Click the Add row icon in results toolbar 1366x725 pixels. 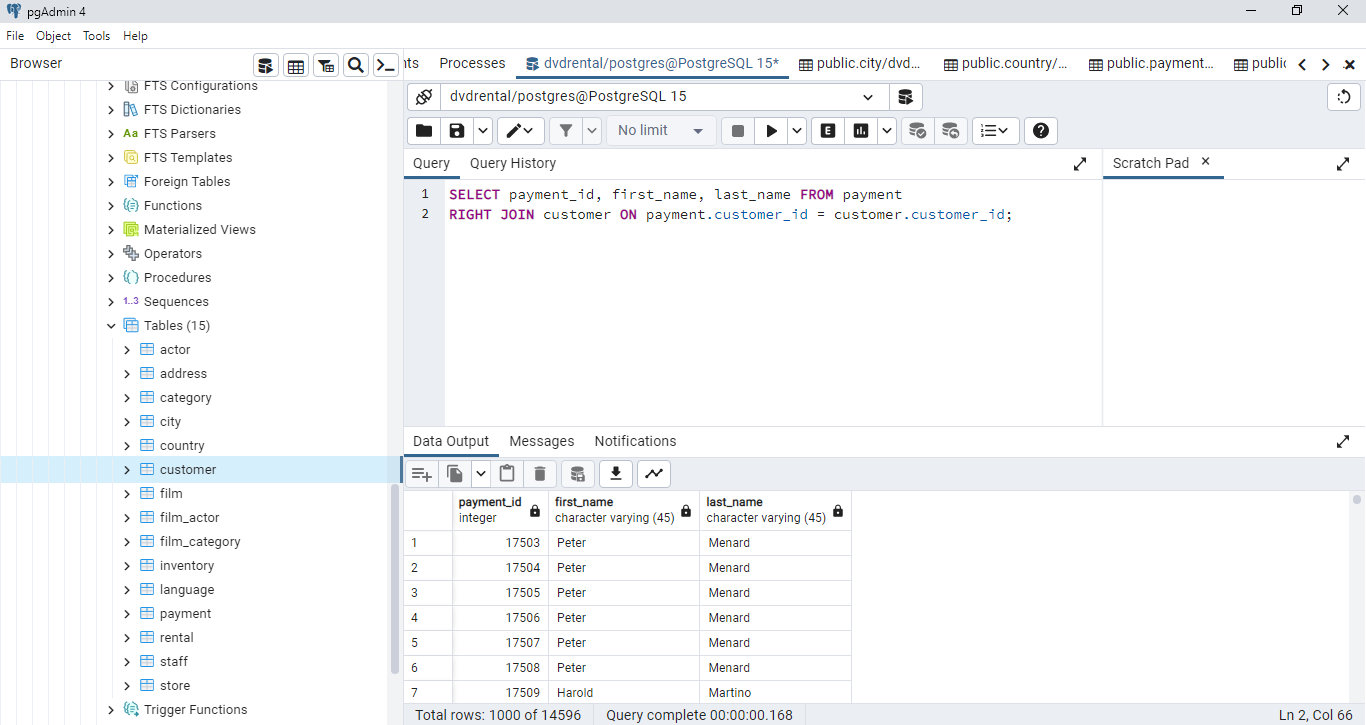(422, 474)
